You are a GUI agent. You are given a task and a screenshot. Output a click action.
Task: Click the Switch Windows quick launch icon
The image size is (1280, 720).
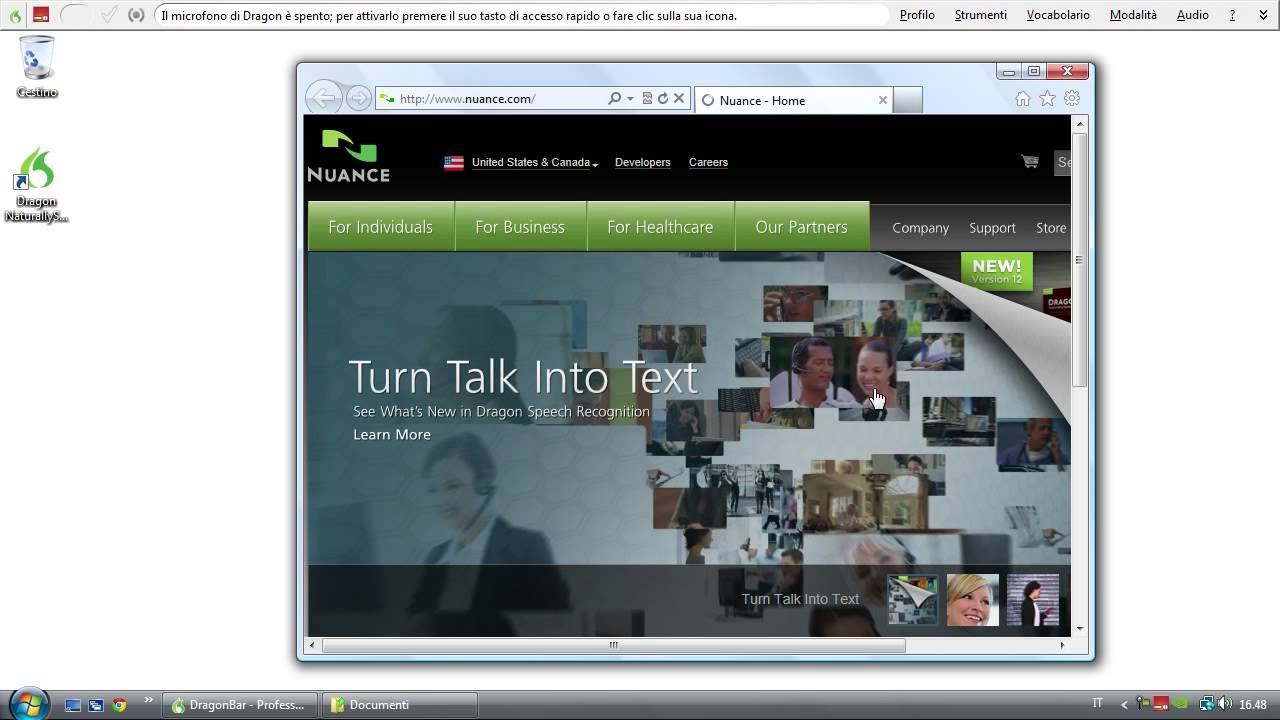(96, 705)
